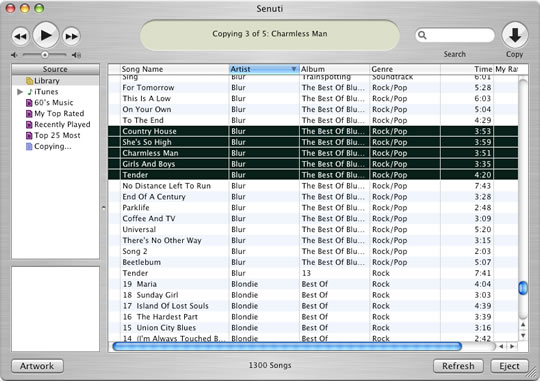This screenshot has height=381, width=540.
Task: Select the song She's So High
Action: coord(313,142)
